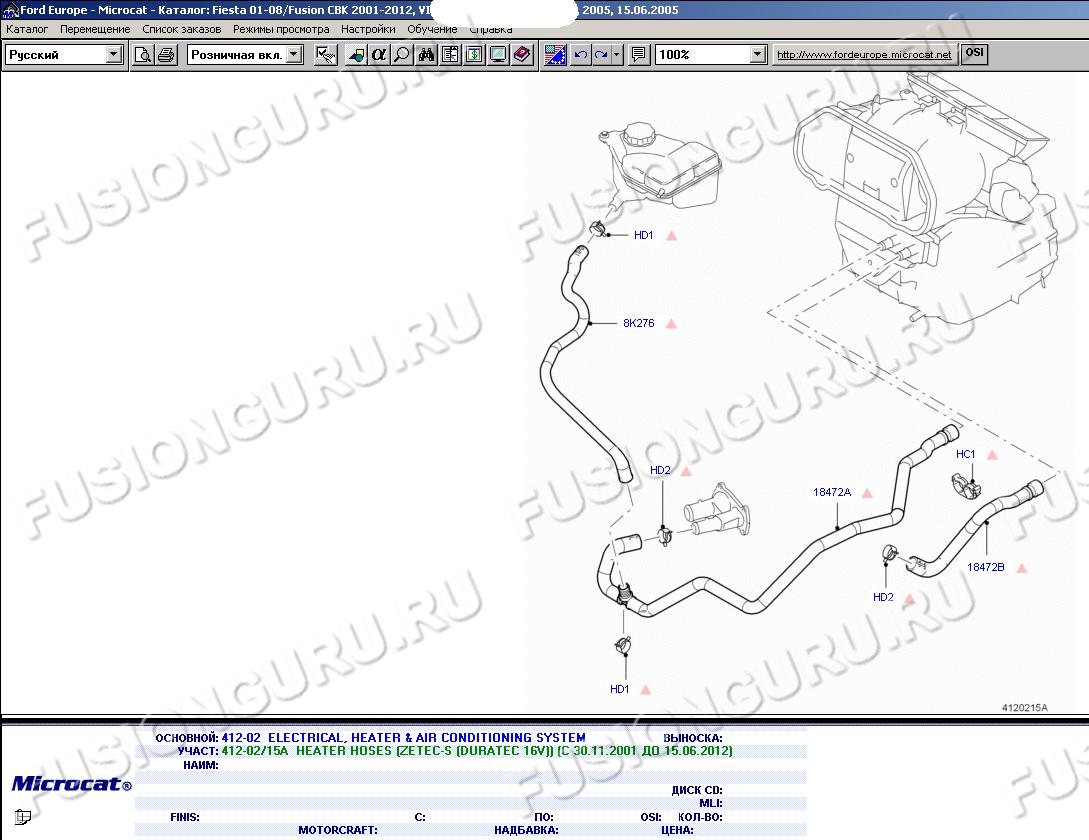1089x840 pixels.
Task: Open the 100% zoom level dropdown
Action: (x=758, y=54)
